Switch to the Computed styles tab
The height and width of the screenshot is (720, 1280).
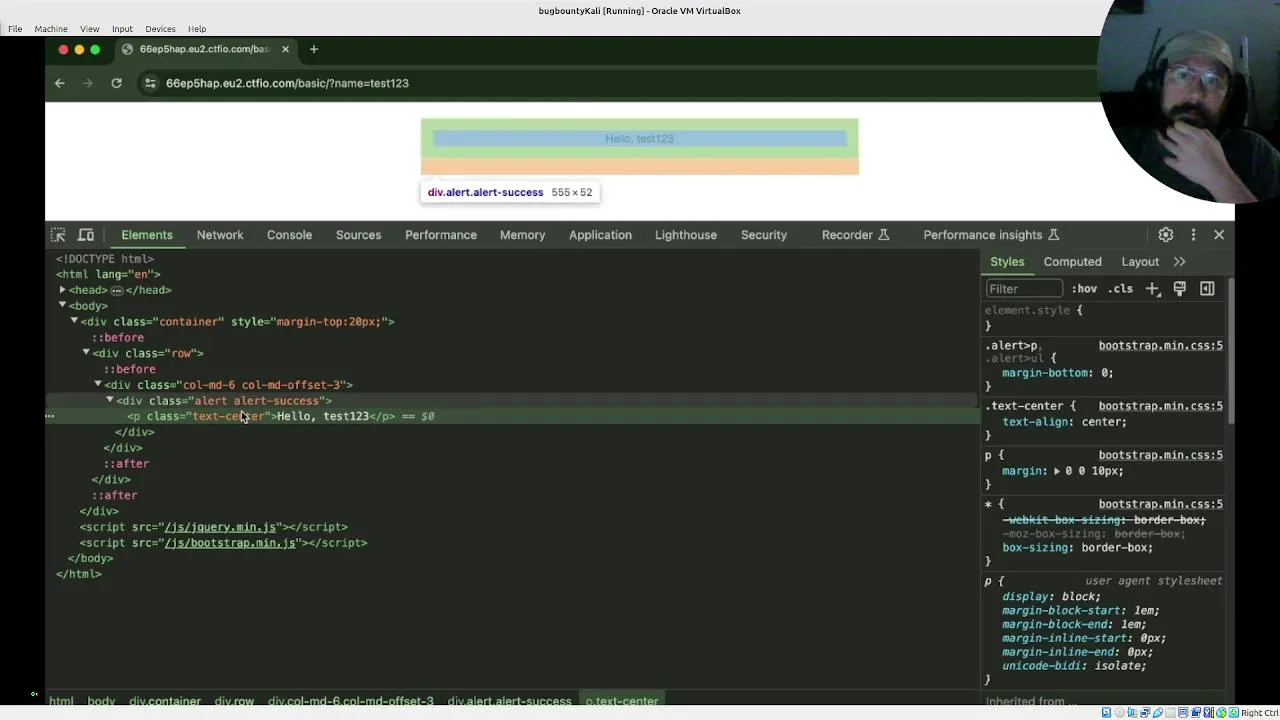(1072, 262)
